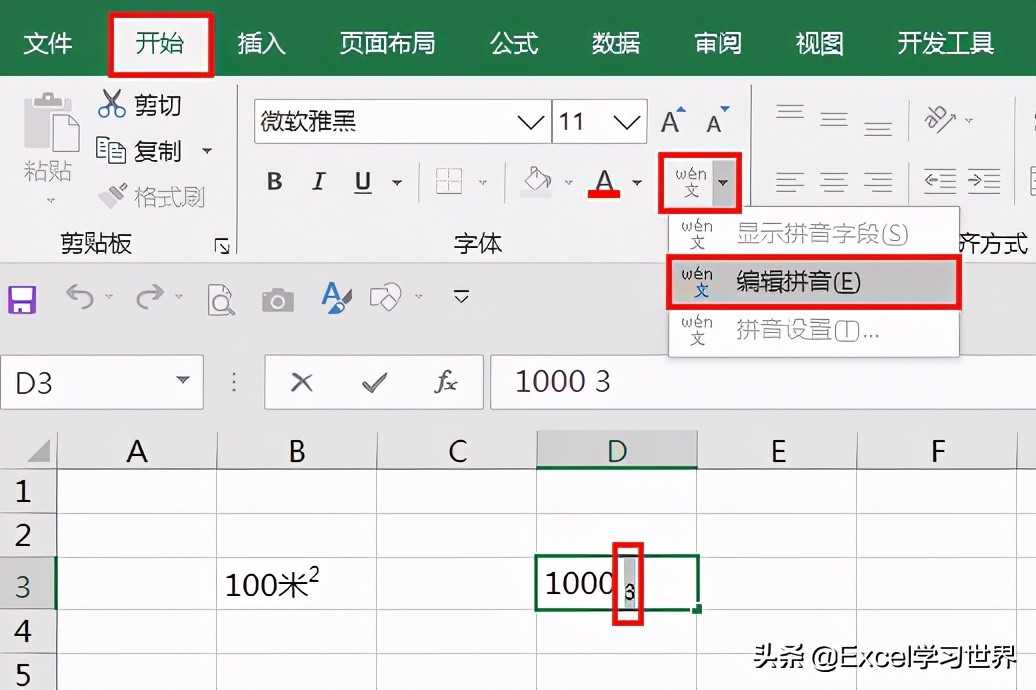Click the shapes icon in quick access
Image resolution: width=1036 pixels, height=690 pixels.
[386, 297]
